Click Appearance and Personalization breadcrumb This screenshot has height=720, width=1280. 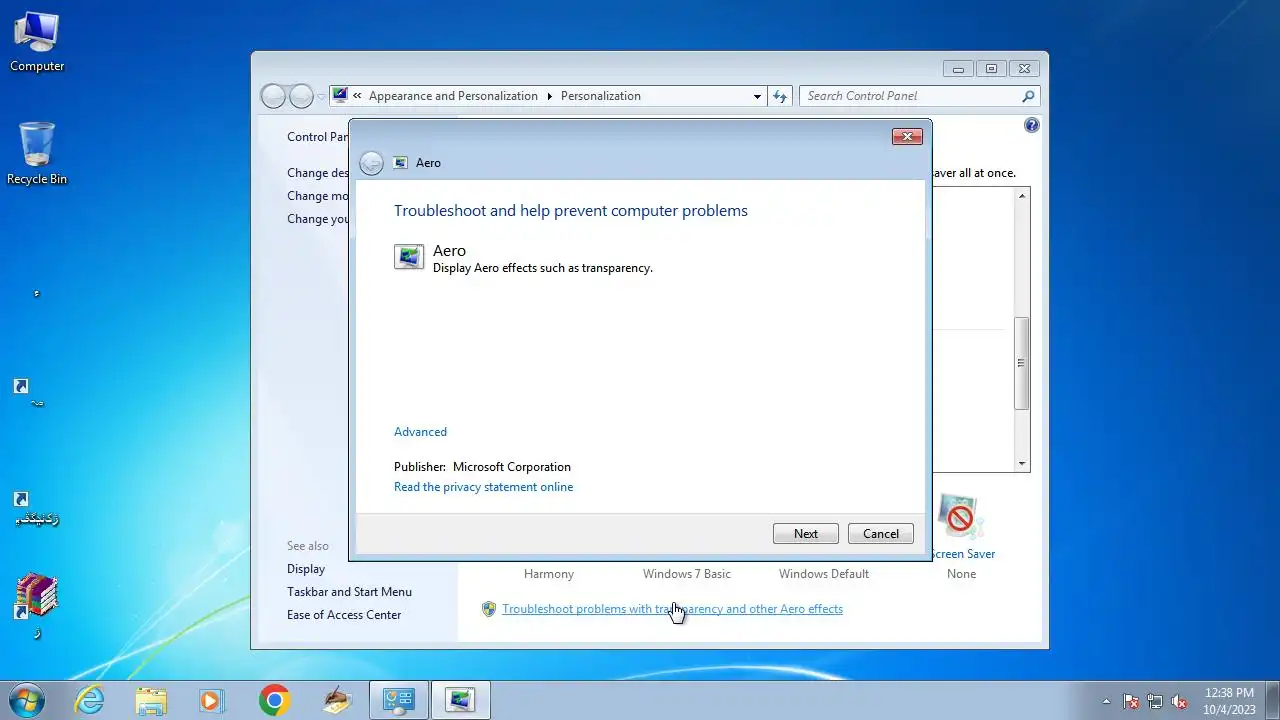pyautogui.click(x=453, y=96)
